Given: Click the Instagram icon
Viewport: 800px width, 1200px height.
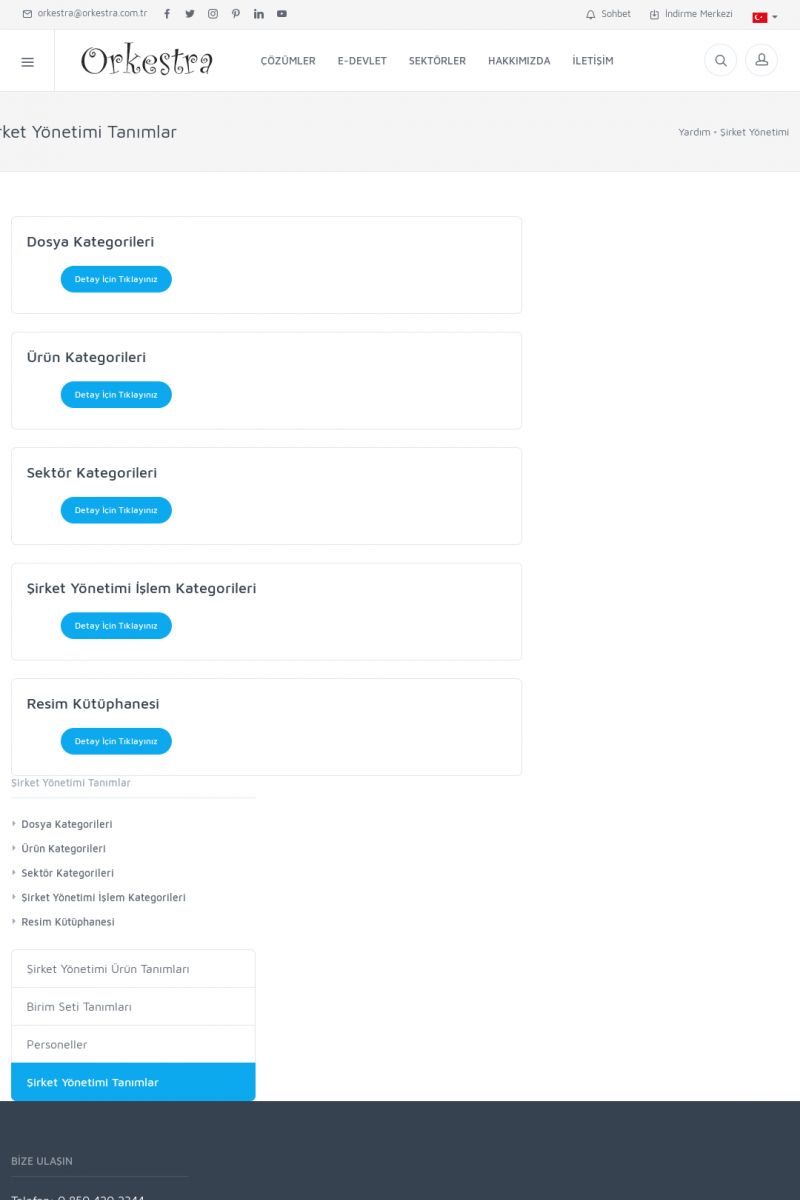Looking at the screenshot, I should (213, 14).
